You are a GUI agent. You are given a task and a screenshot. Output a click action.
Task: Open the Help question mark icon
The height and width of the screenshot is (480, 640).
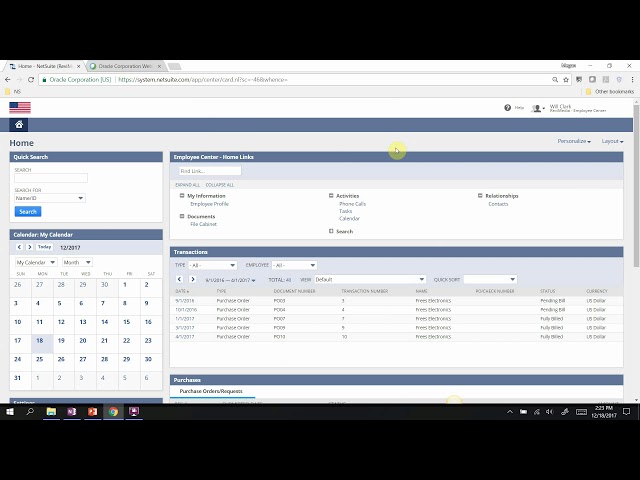click(x=507, y=108)
